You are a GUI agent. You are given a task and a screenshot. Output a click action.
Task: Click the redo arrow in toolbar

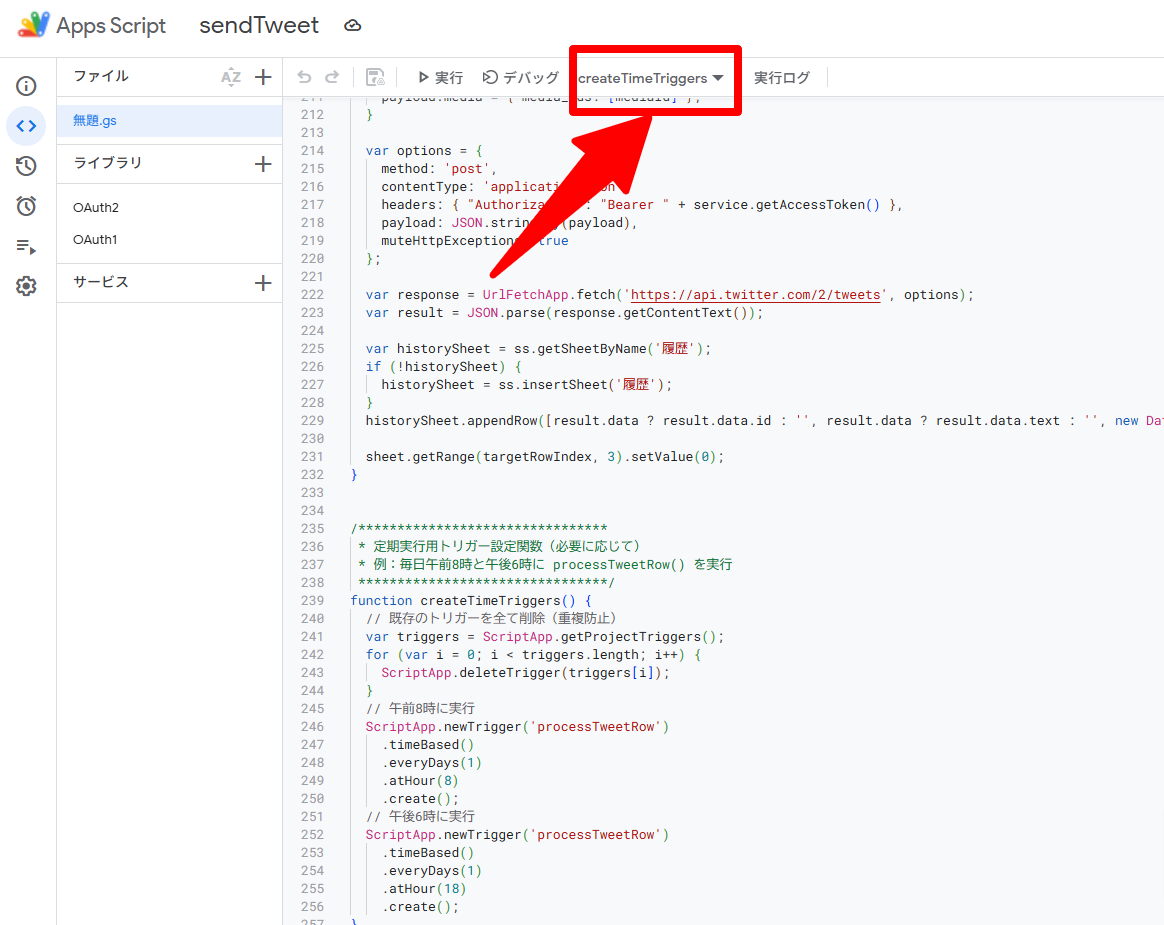(x=332, y=76)
